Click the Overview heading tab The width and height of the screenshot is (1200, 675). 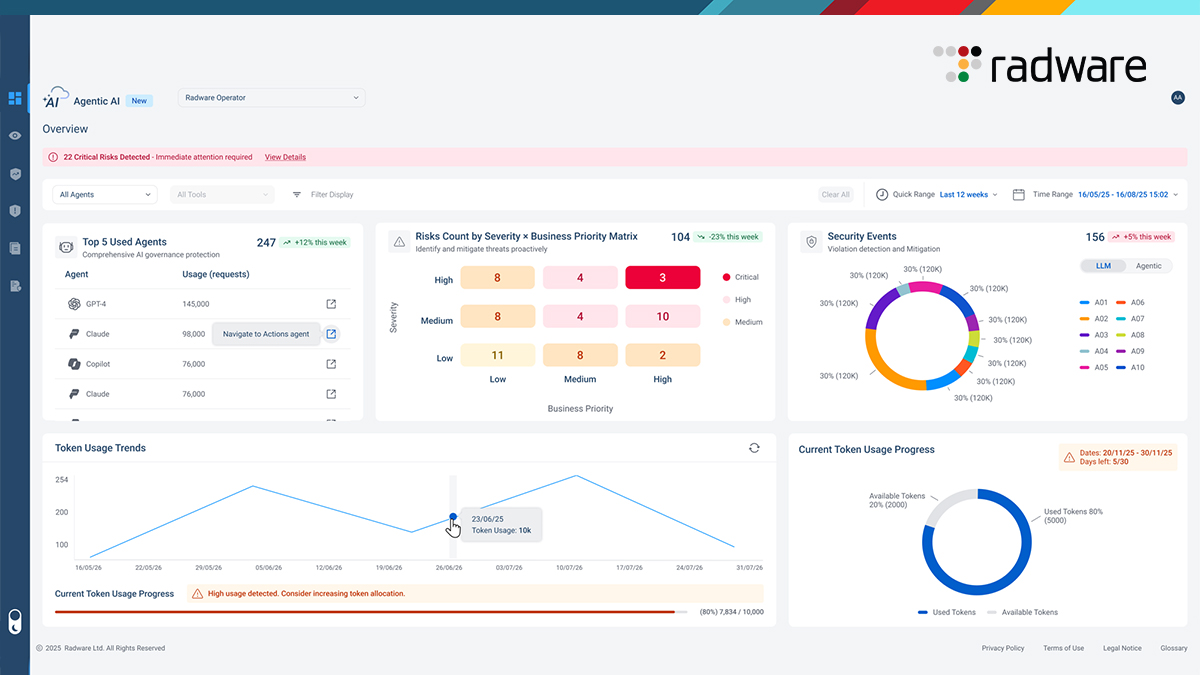point(65,129)
